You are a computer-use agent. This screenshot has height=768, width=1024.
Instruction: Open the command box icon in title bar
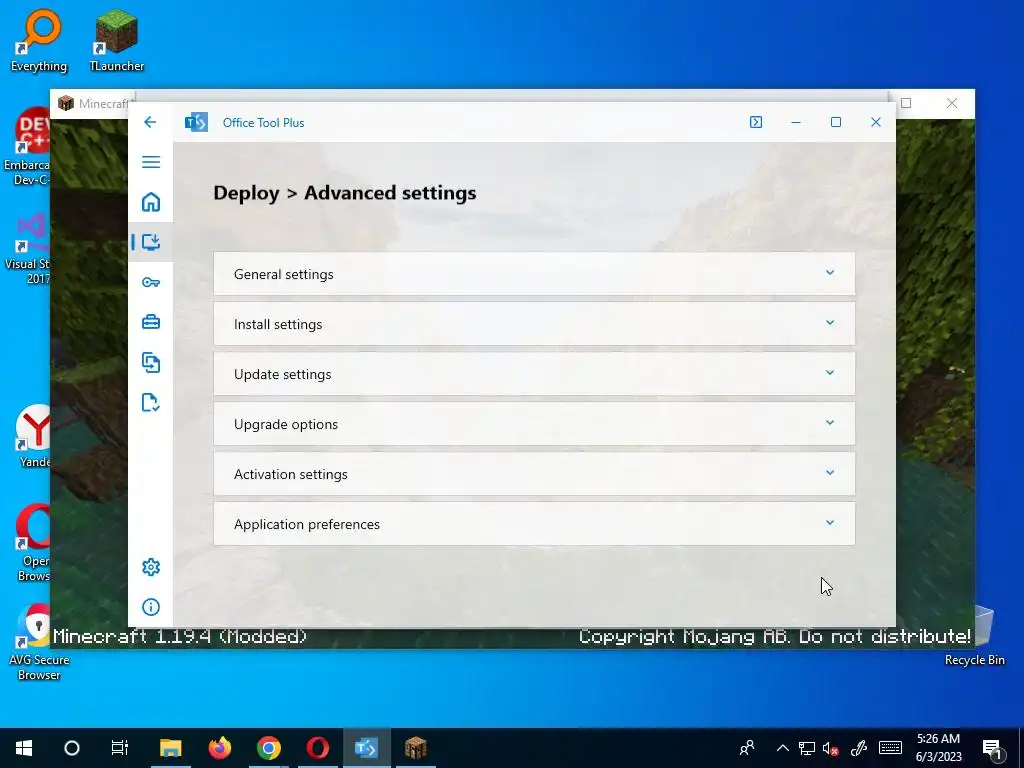tap(756, 122)
